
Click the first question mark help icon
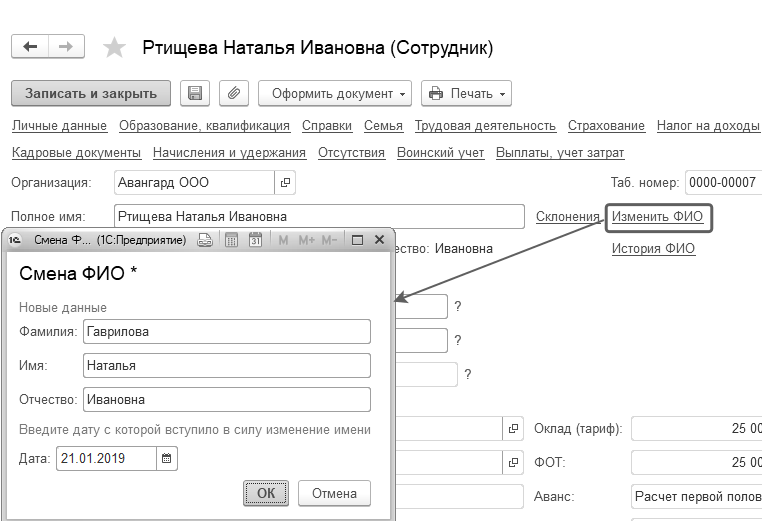[x=457, y=306]
